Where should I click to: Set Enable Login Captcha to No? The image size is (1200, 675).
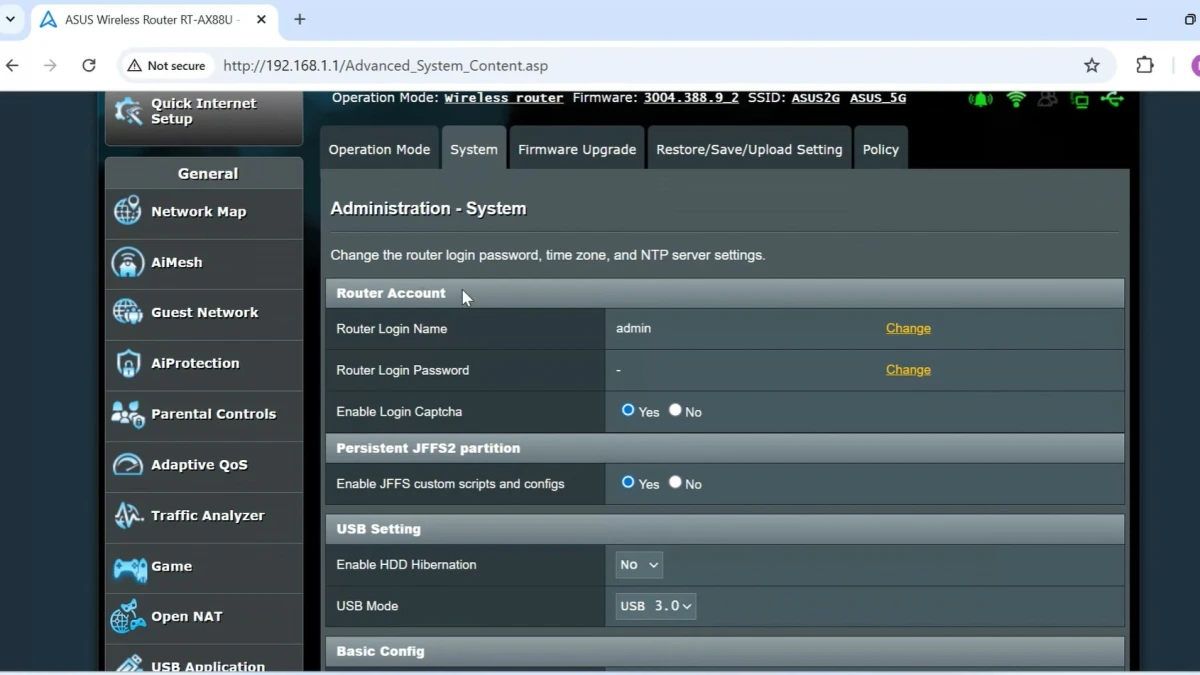pyautogui.click(x=676, y=411)
